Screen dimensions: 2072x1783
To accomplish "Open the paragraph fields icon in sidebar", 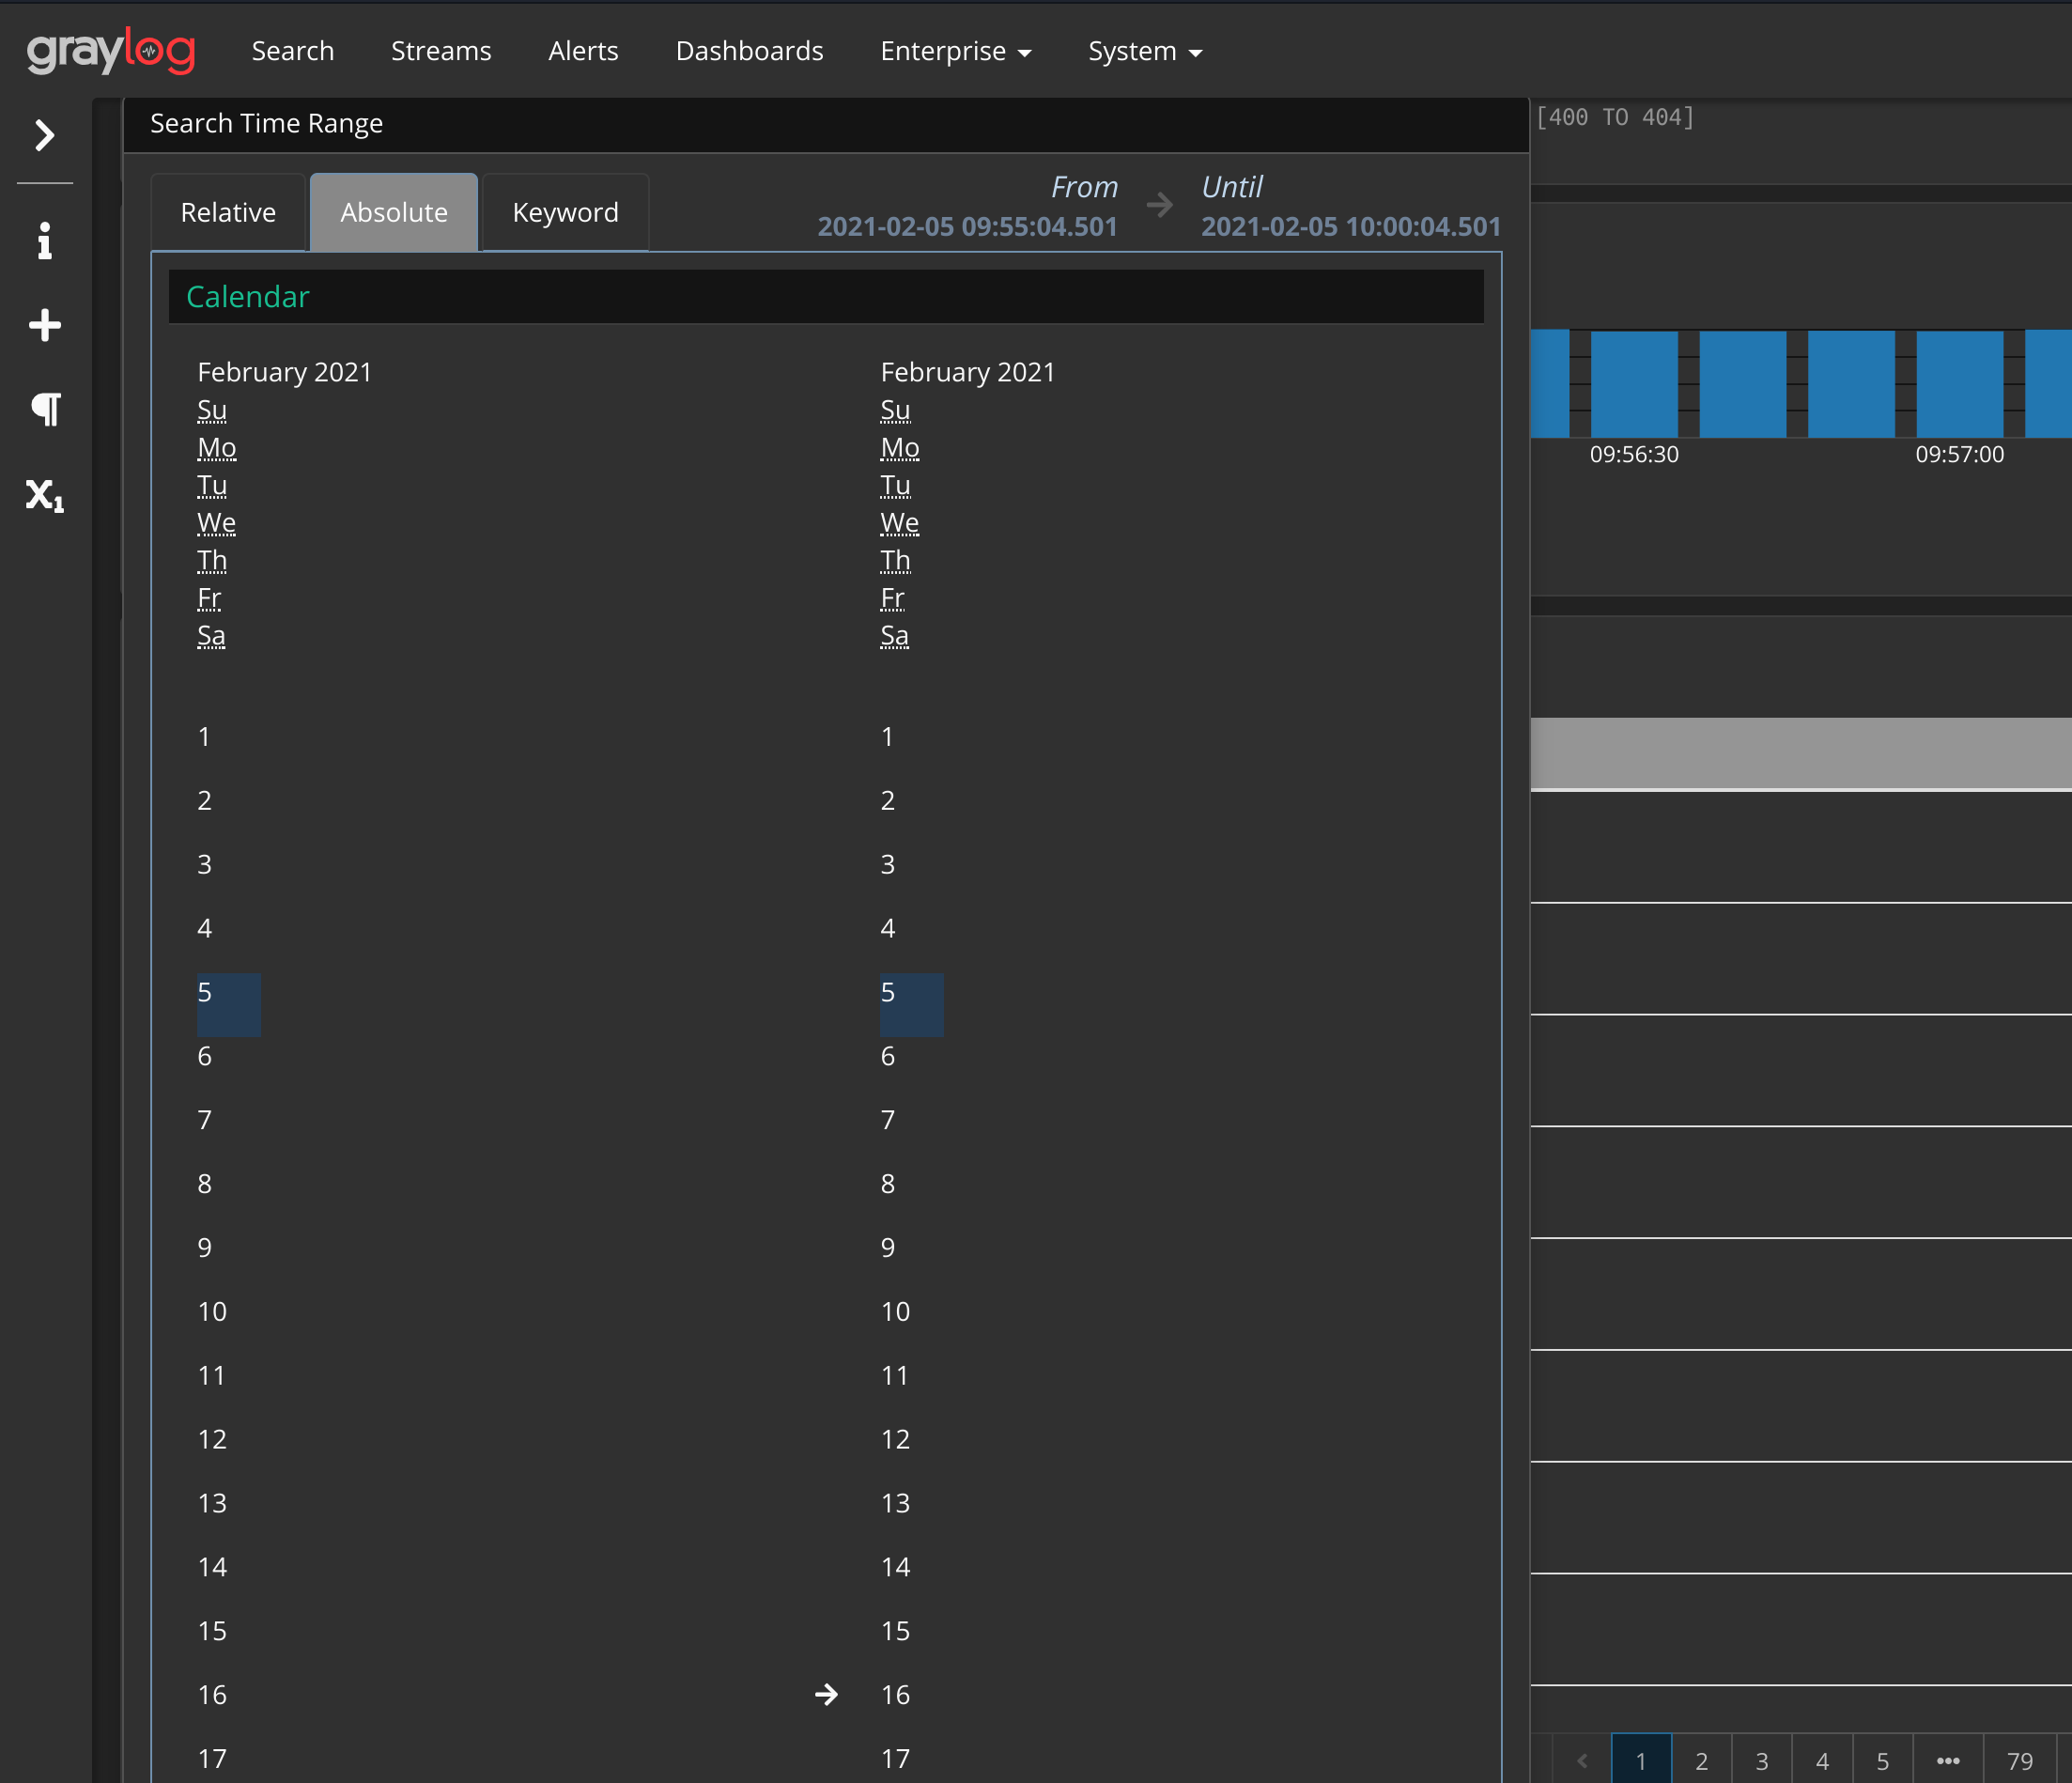I will [x=44, y=409].
